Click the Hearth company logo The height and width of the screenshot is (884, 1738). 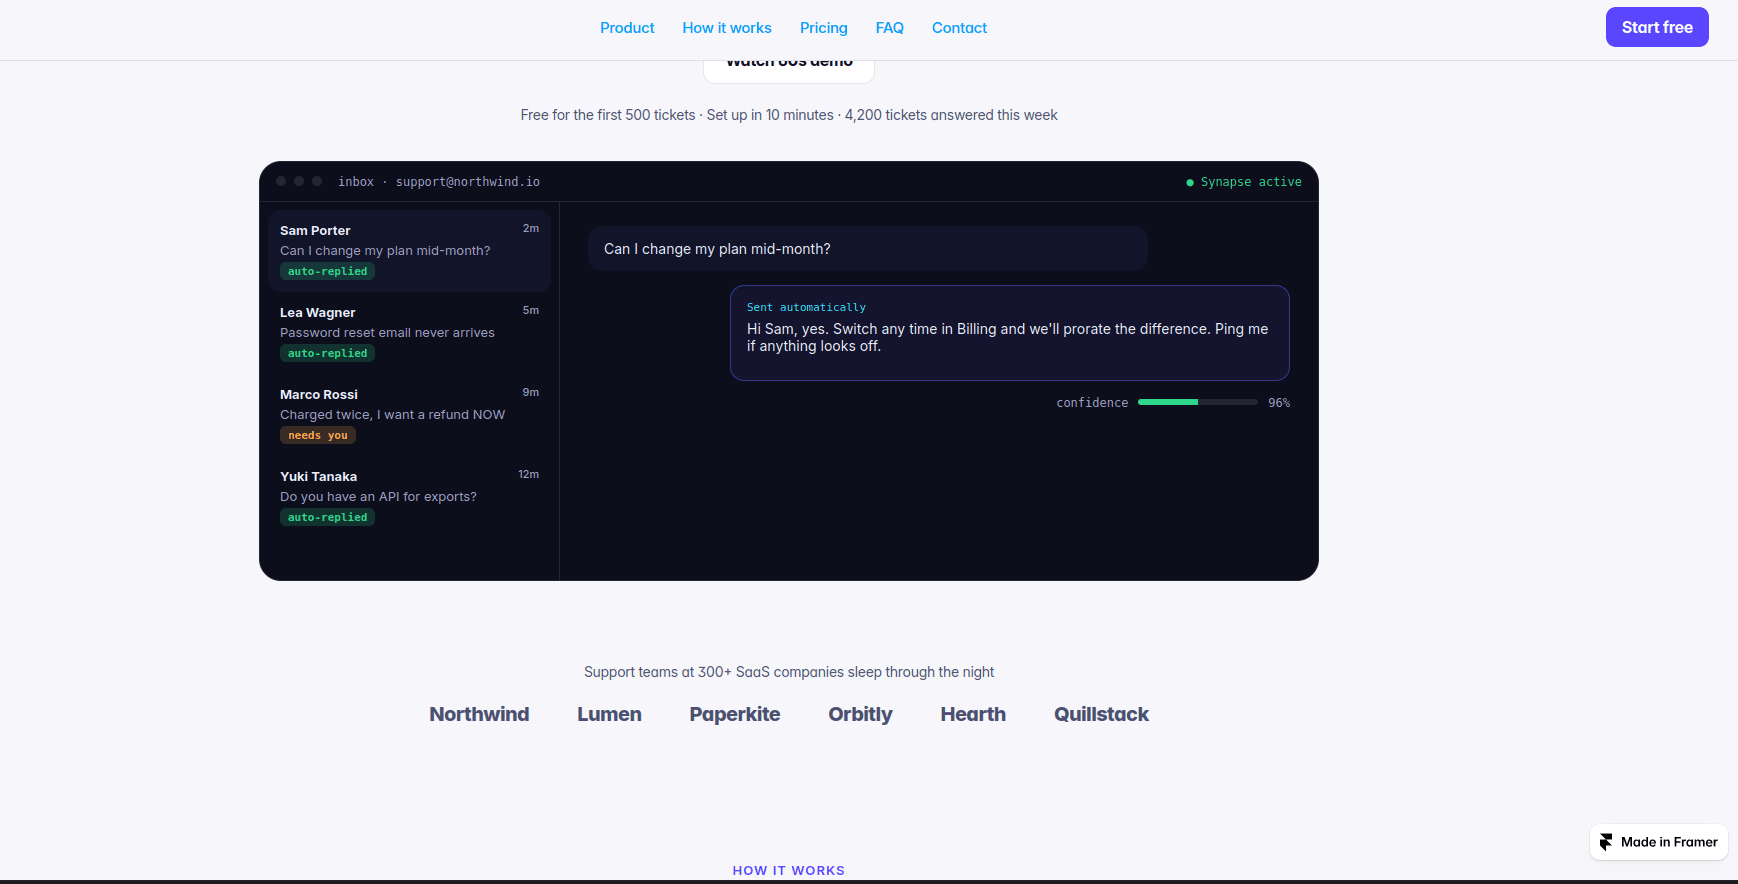(x=973, y=714)
